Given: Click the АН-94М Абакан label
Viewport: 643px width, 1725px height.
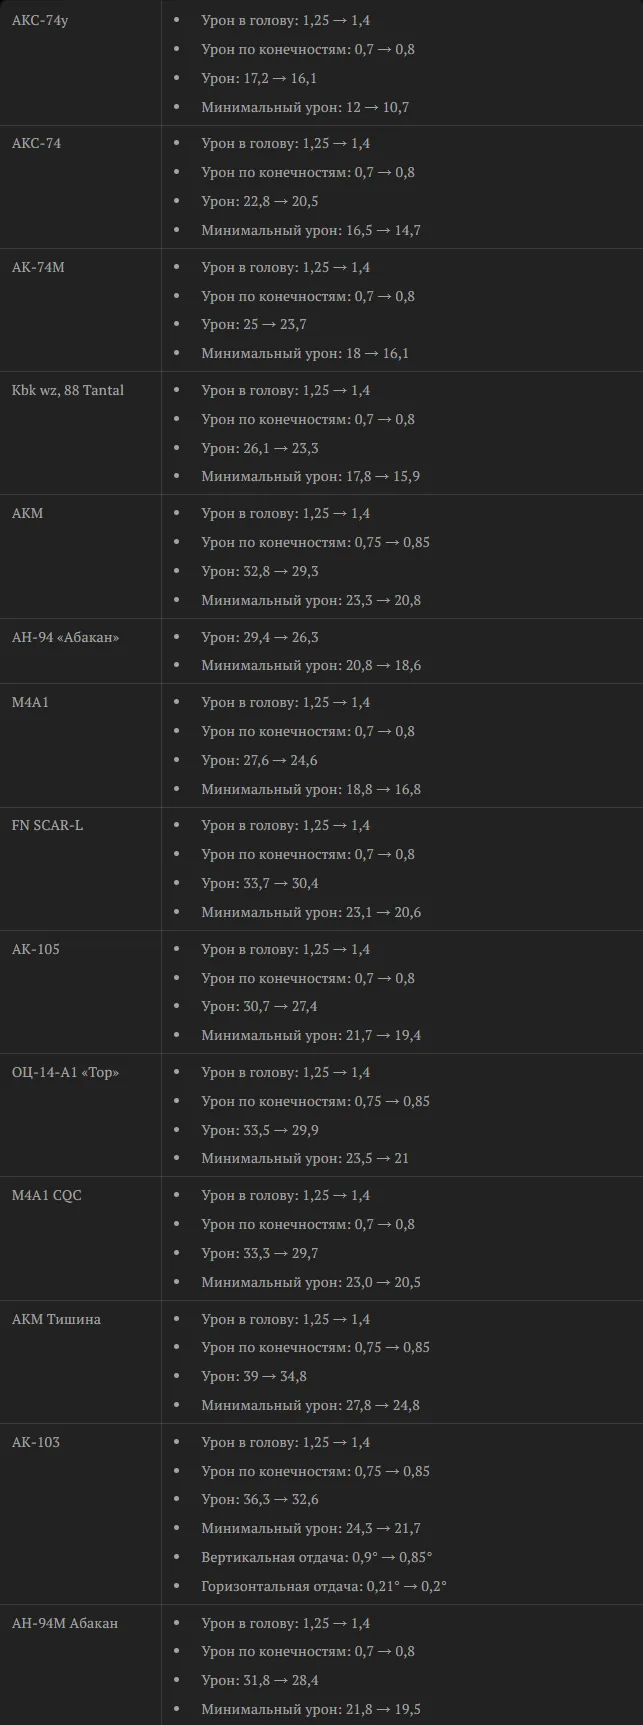Looking at the screenshot, I should pos(65,1623).
